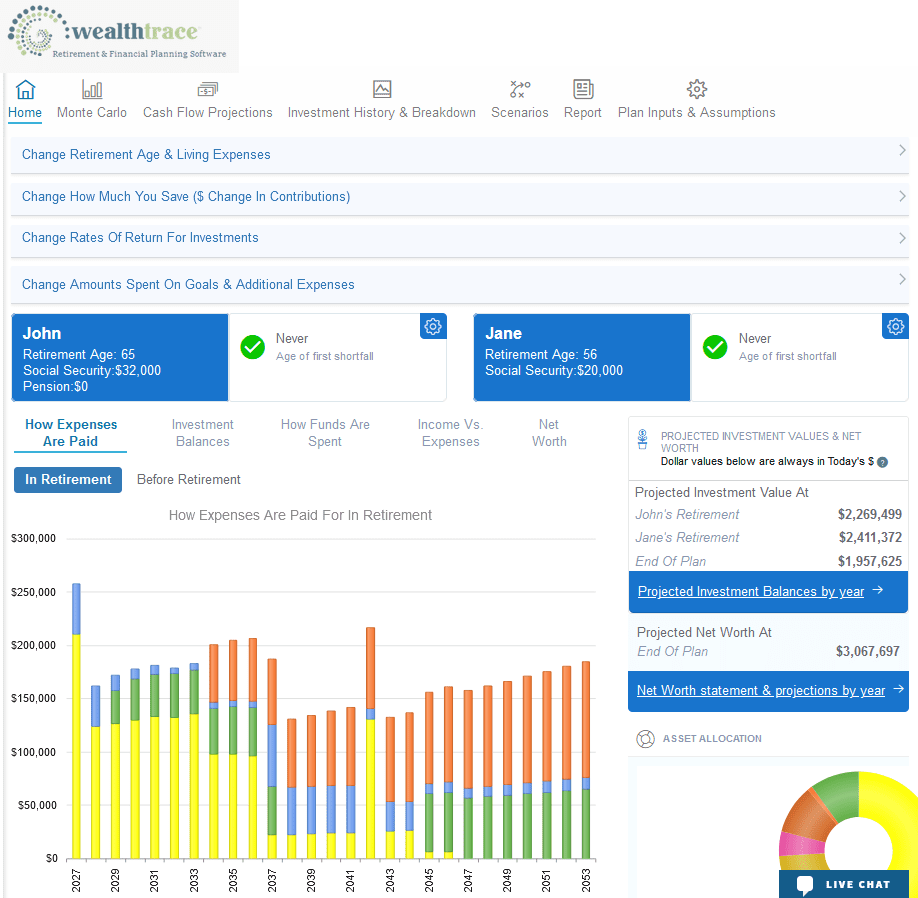Select the In Retirement view toggle

click(68, 480)
